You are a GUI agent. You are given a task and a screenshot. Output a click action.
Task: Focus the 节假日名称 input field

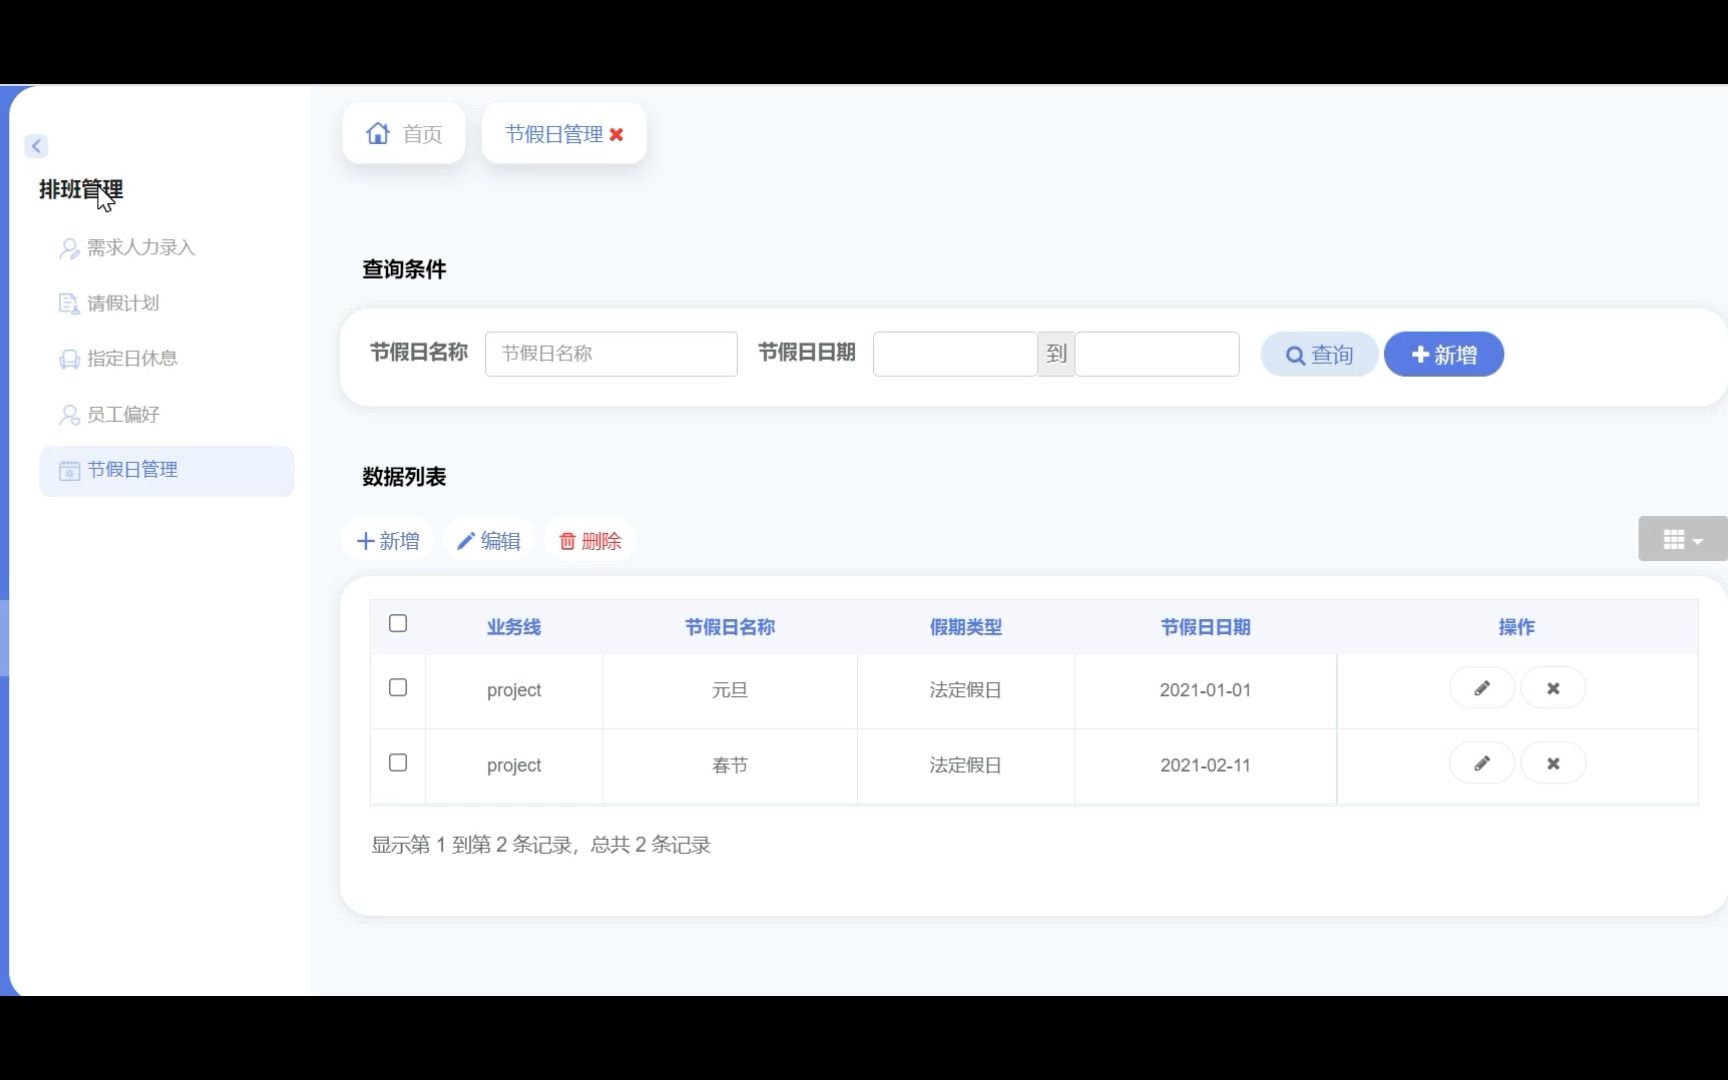coord(611,354)
